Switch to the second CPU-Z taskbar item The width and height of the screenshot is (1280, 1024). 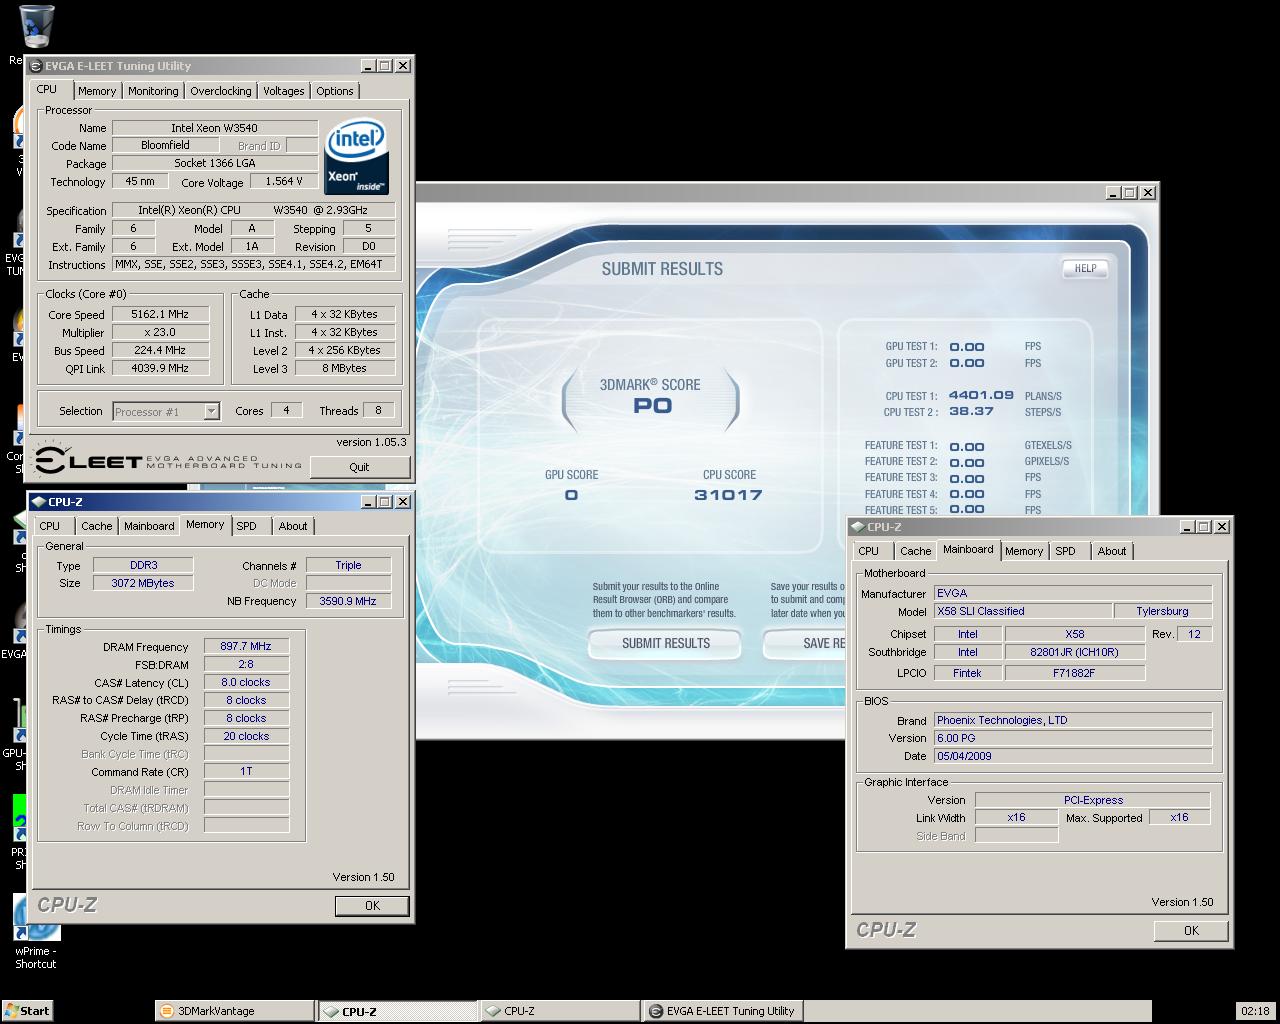coord(560,1011)
